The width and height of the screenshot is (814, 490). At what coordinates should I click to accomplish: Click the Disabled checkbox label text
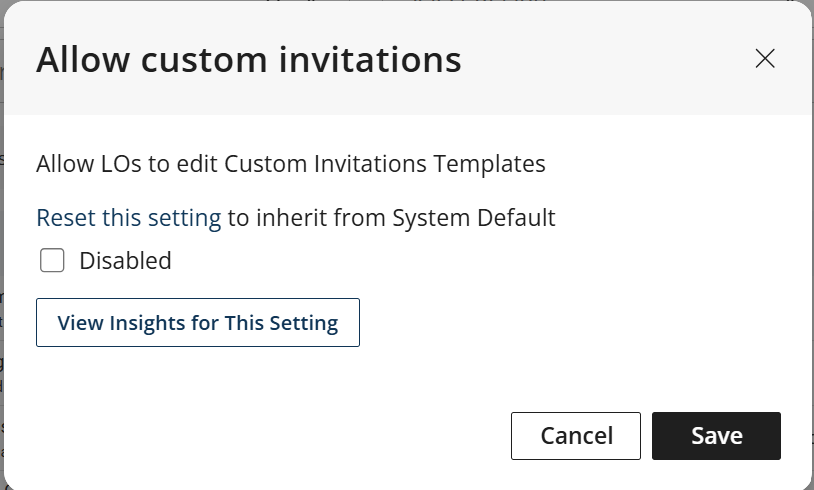click(125, 261)
